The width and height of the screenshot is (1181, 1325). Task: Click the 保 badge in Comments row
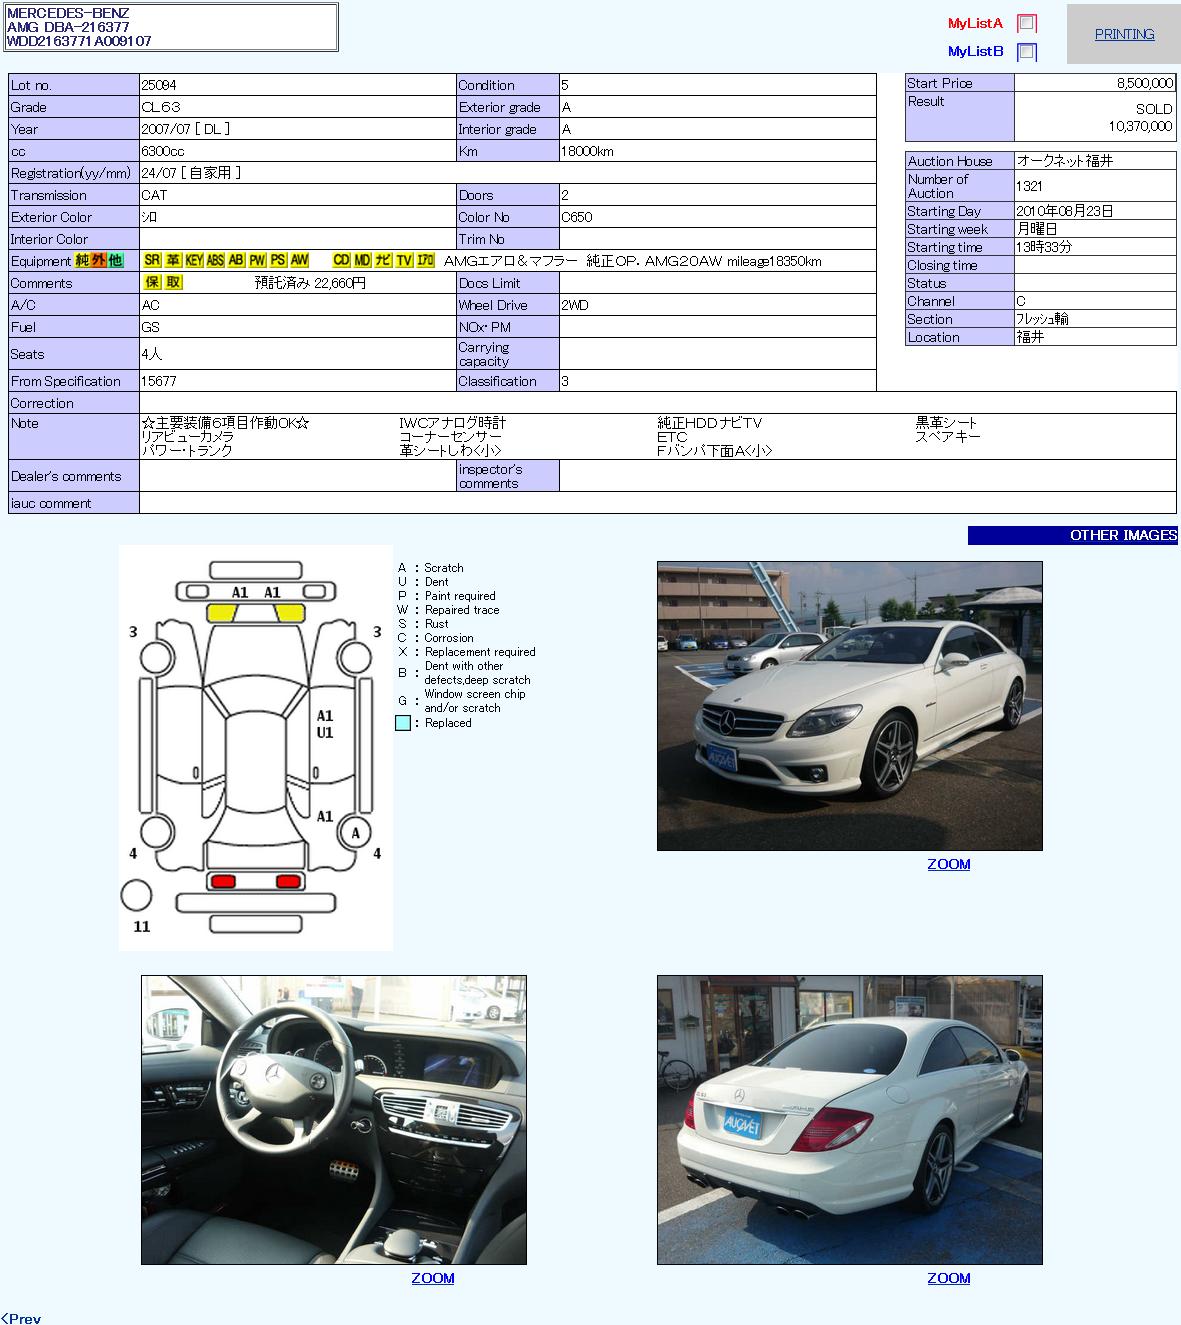[153, 283]
